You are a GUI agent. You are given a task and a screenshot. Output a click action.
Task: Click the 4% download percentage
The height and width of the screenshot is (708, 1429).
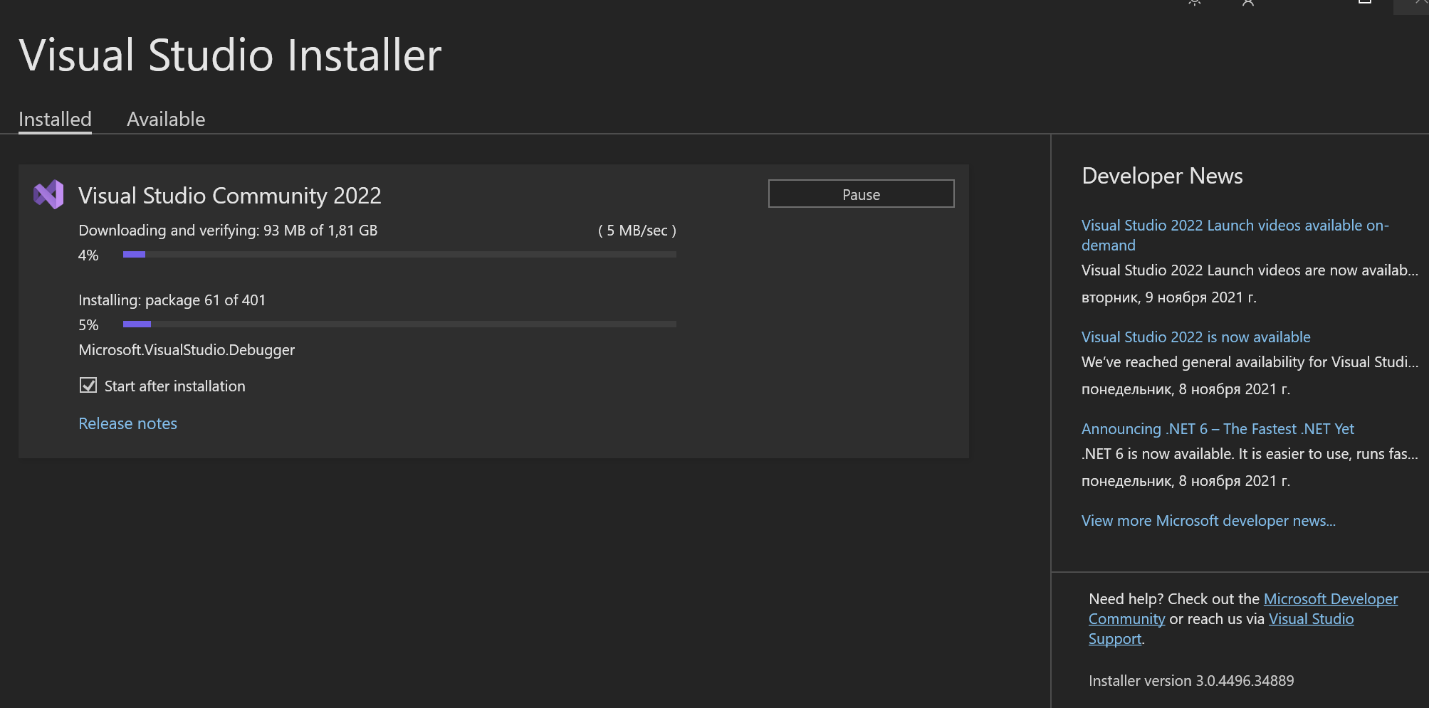pyautogui.click(x=89, y=255)
